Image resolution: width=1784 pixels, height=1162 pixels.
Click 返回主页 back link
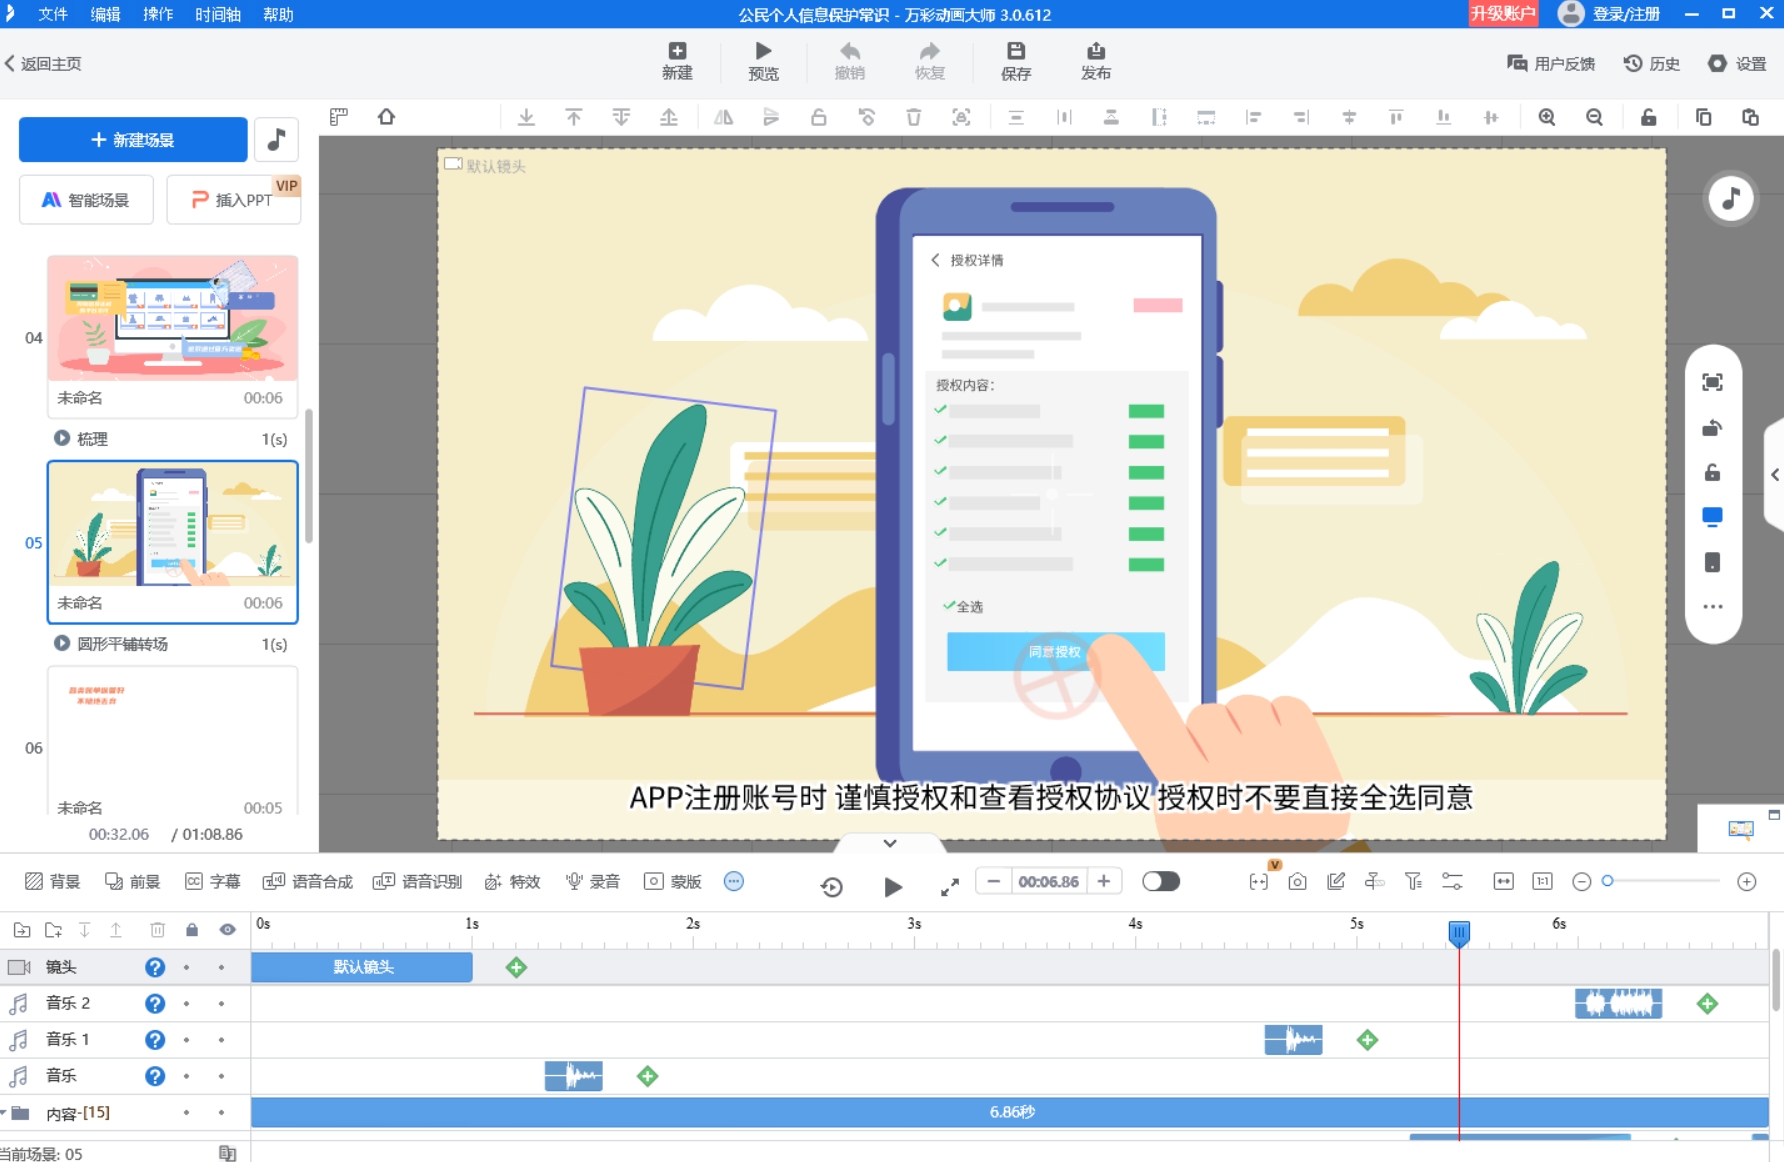[x=43, y=63]
